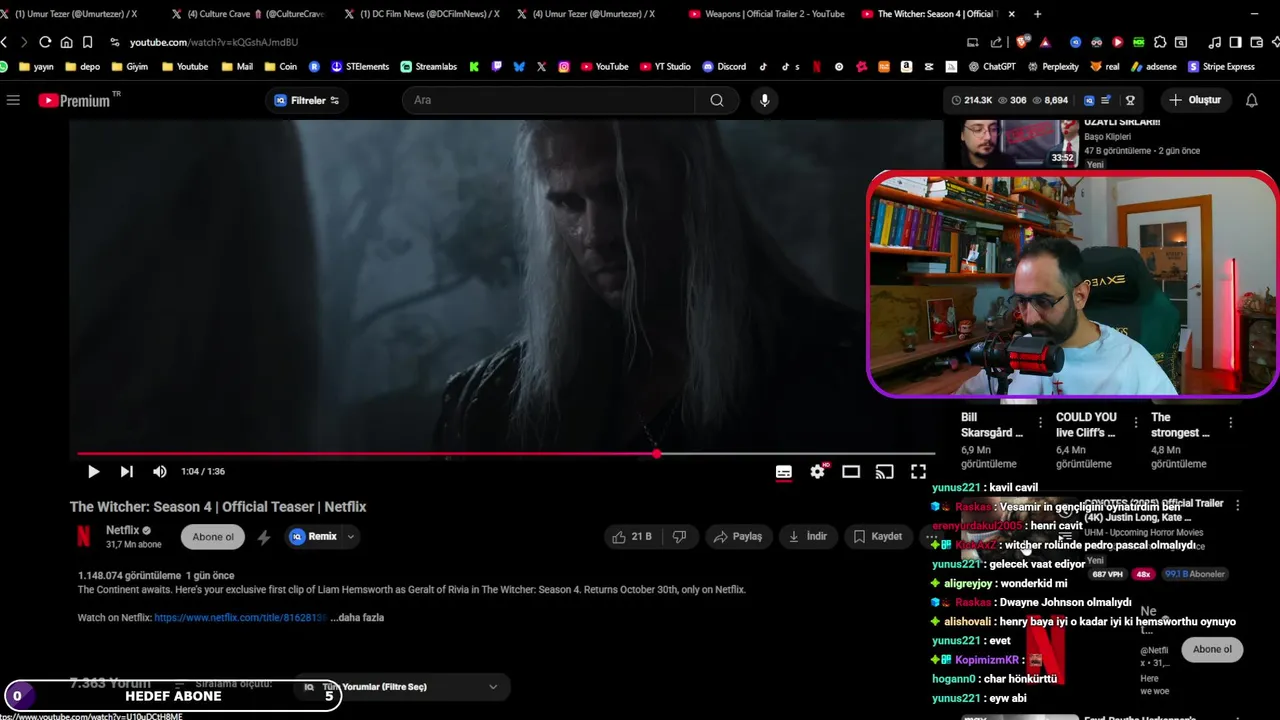Like the video with 21 B likes
This screenshot has width=1280, height=720.
pyautogui.click(x=632, y=537)
